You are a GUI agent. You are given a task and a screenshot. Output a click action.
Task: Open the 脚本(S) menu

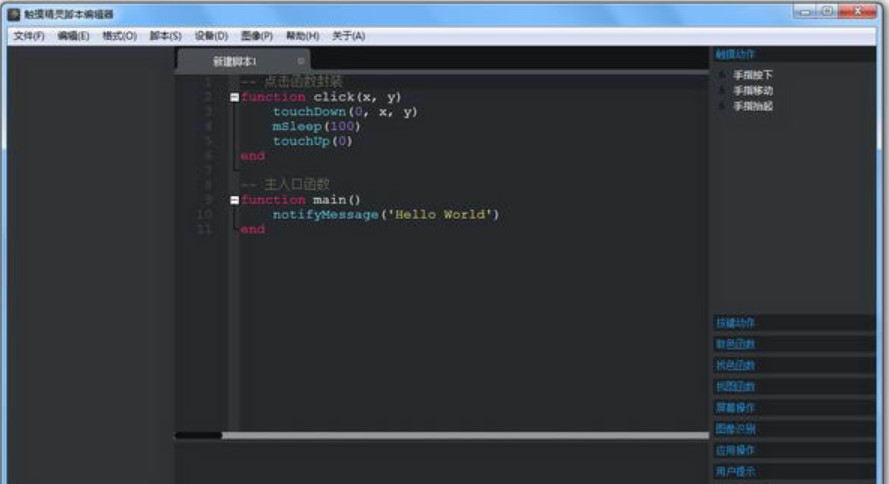[x=165, y=36]
